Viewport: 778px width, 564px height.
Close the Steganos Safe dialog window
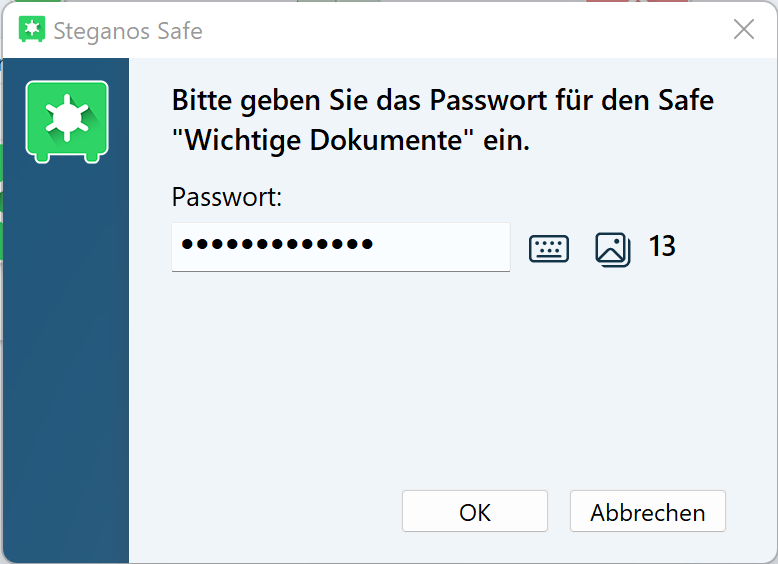pos(743,30)
